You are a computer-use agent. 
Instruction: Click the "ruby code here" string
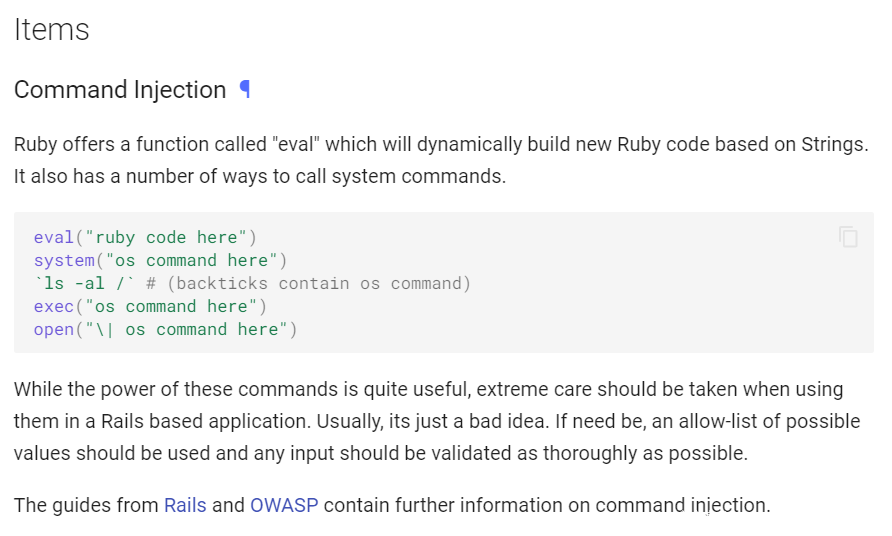(x=166, y=237)
